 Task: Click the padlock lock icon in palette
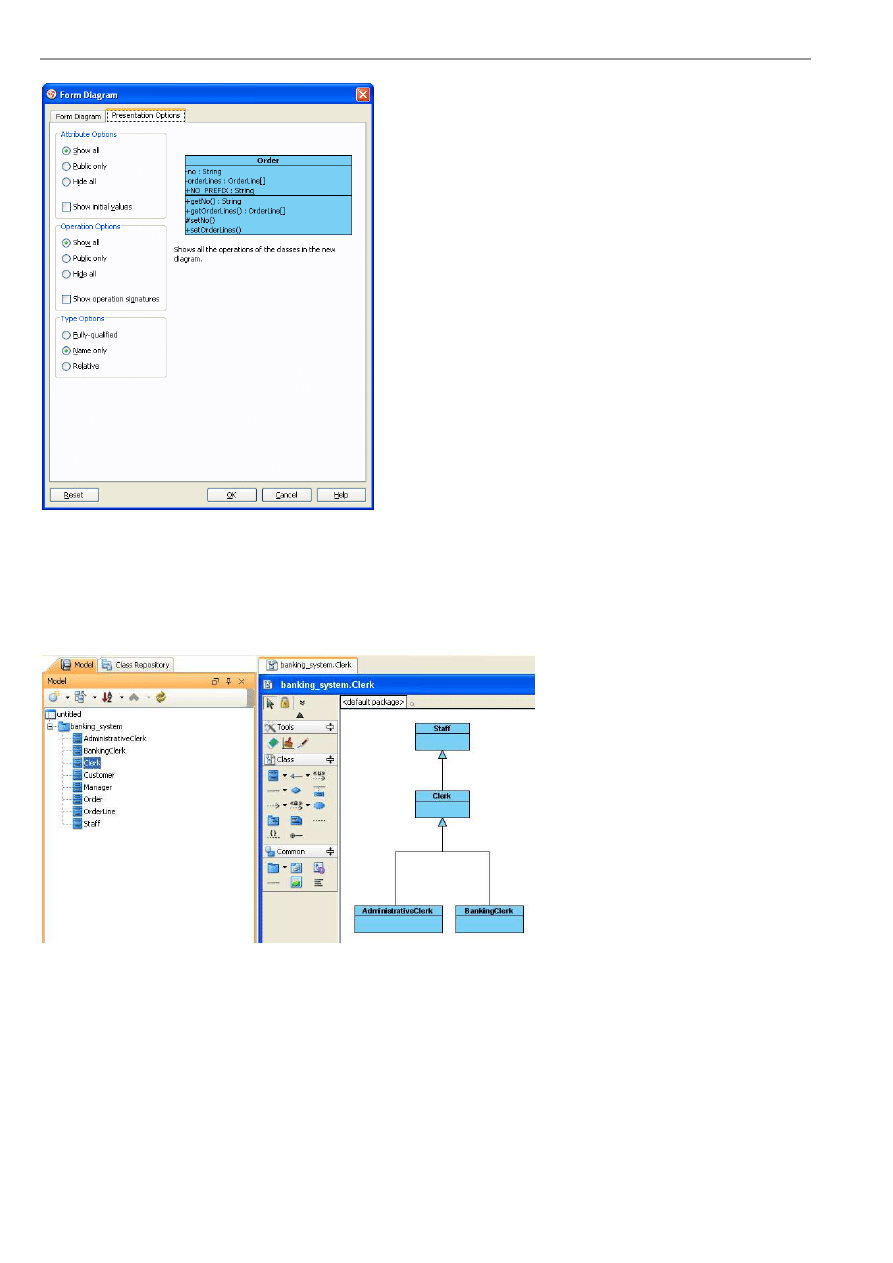(x=285, y=703)
